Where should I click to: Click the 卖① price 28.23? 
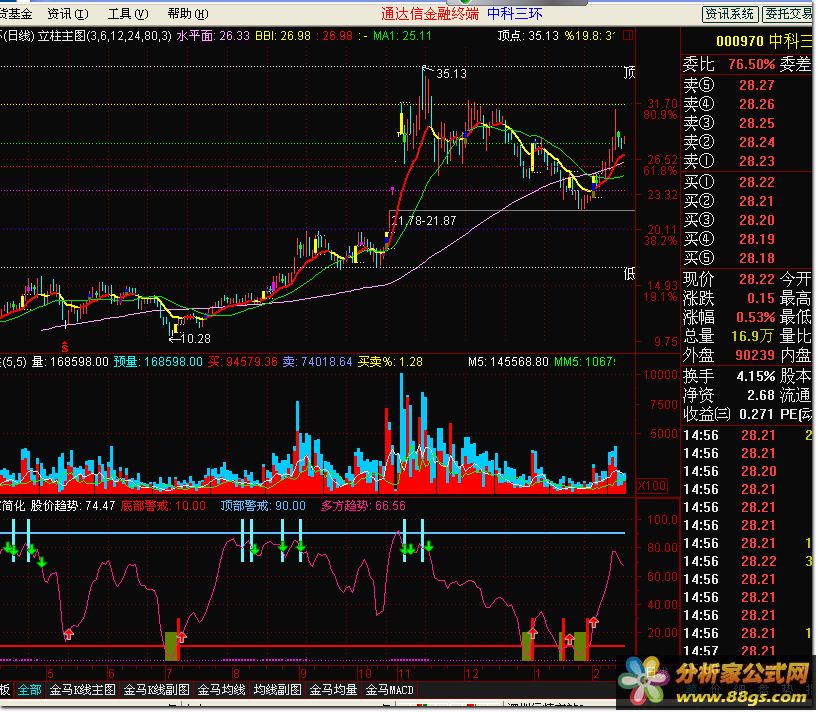[757, 161]
